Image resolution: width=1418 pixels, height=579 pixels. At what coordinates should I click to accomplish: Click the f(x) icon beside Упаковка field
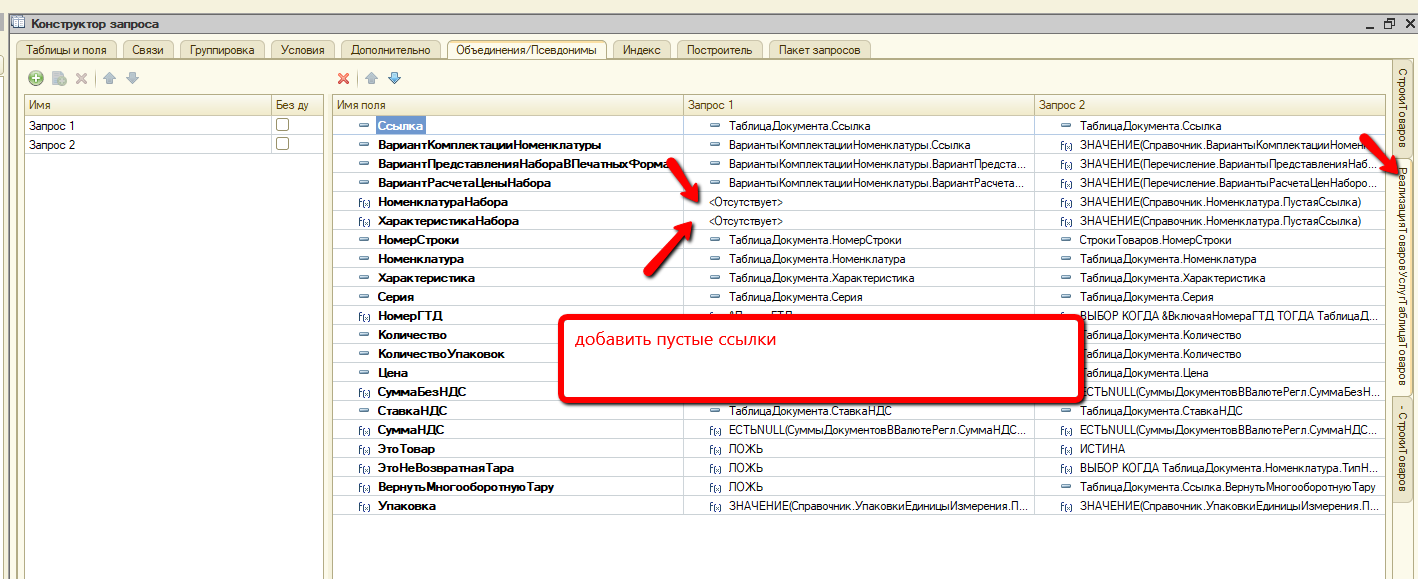[364, 506]
